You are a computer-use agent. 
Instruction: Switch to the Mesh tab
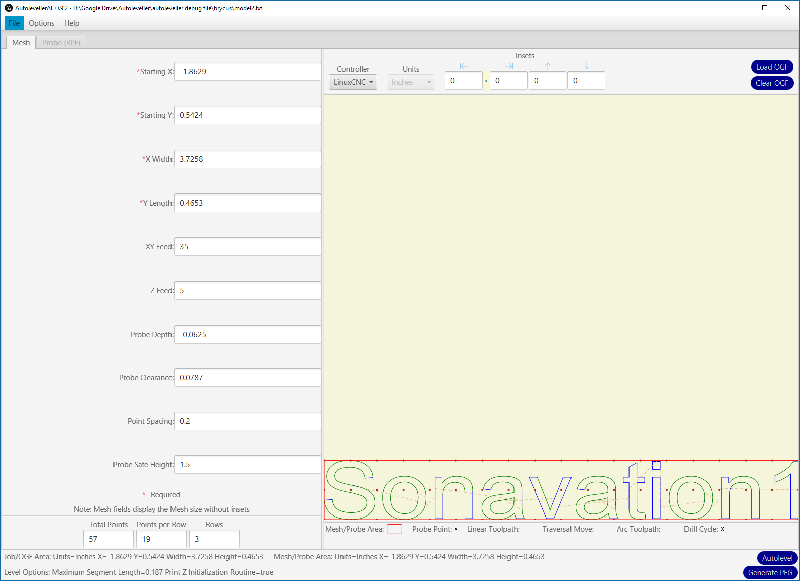pyautogui.click(x=20, y=42)
